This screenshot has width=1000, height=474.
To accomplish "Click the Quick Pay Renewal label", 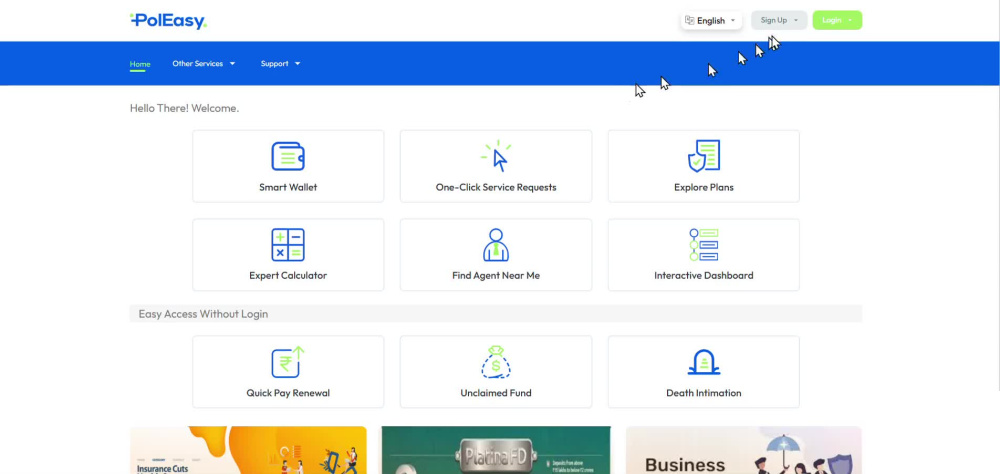I will [x=288, y=393].
